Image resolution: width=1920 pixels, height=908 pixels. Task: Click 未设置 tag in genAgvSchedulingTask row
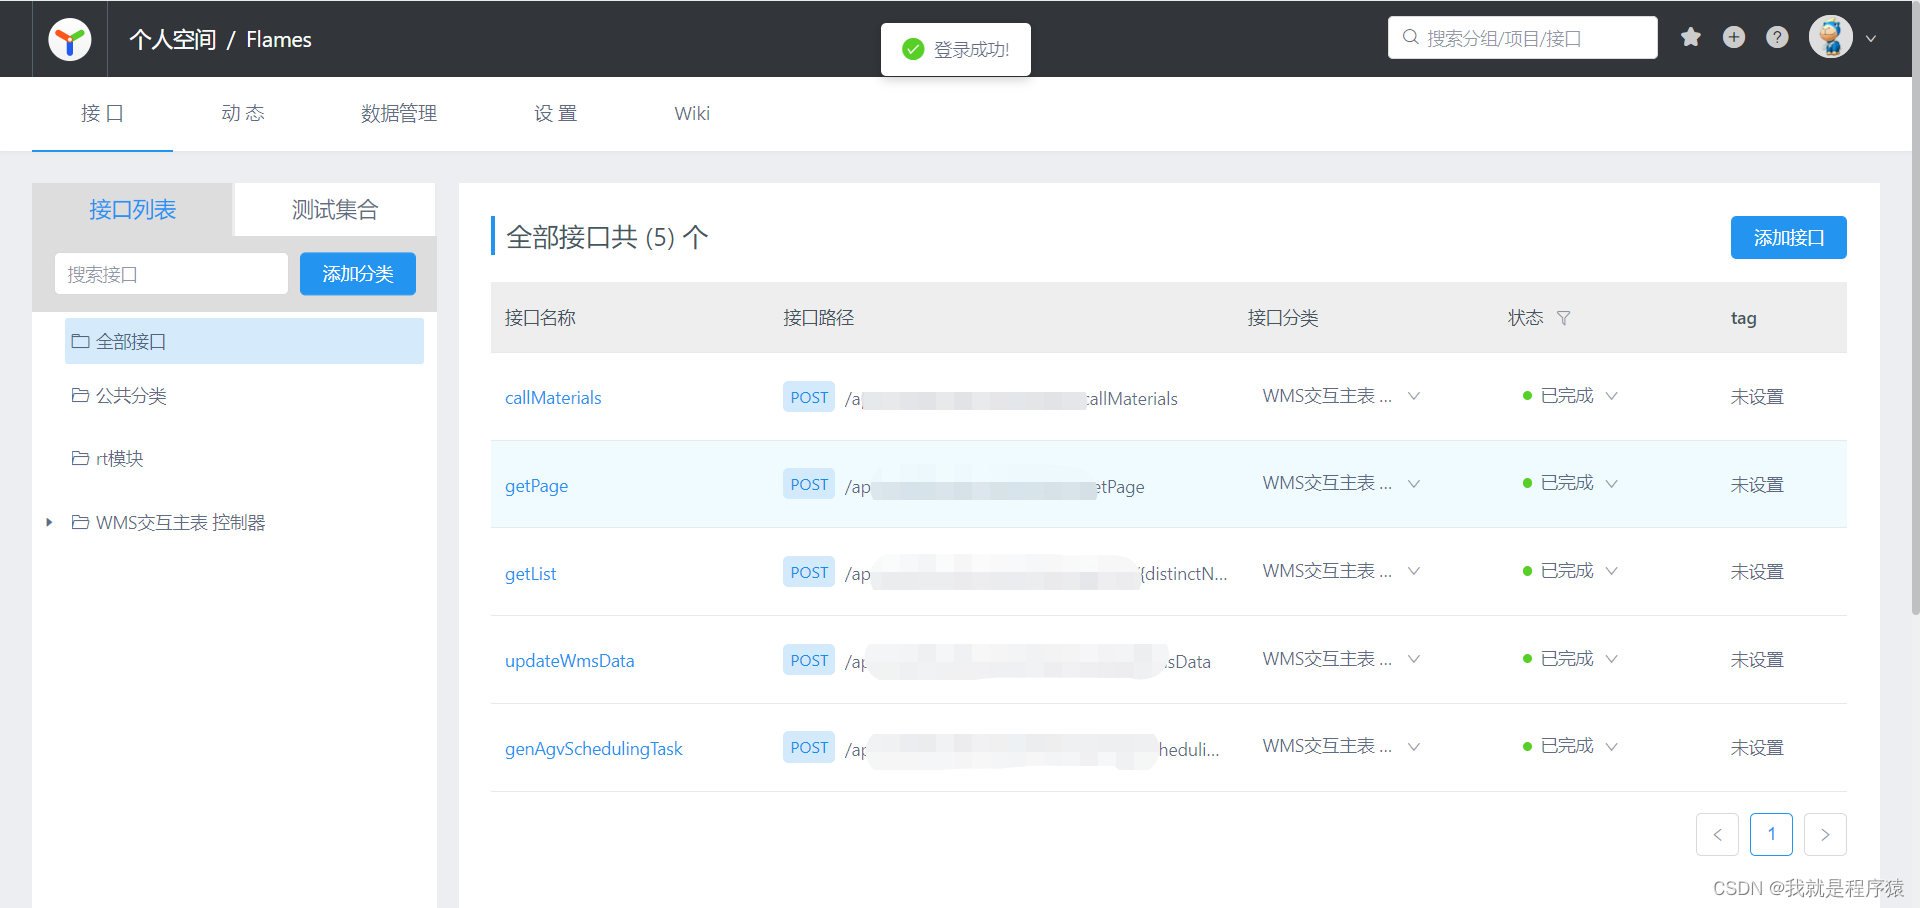[1757, 748]
